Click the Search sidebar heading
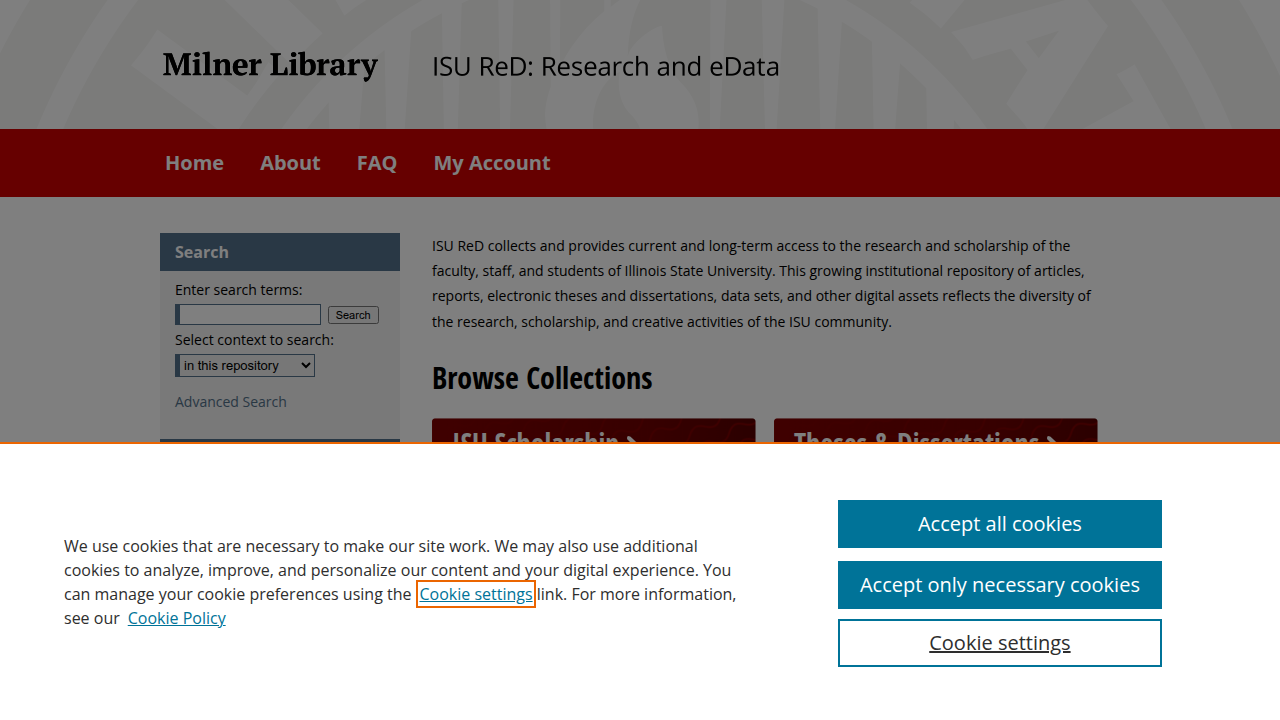This screenshot has width=1280, height=720. pos(280,252)
